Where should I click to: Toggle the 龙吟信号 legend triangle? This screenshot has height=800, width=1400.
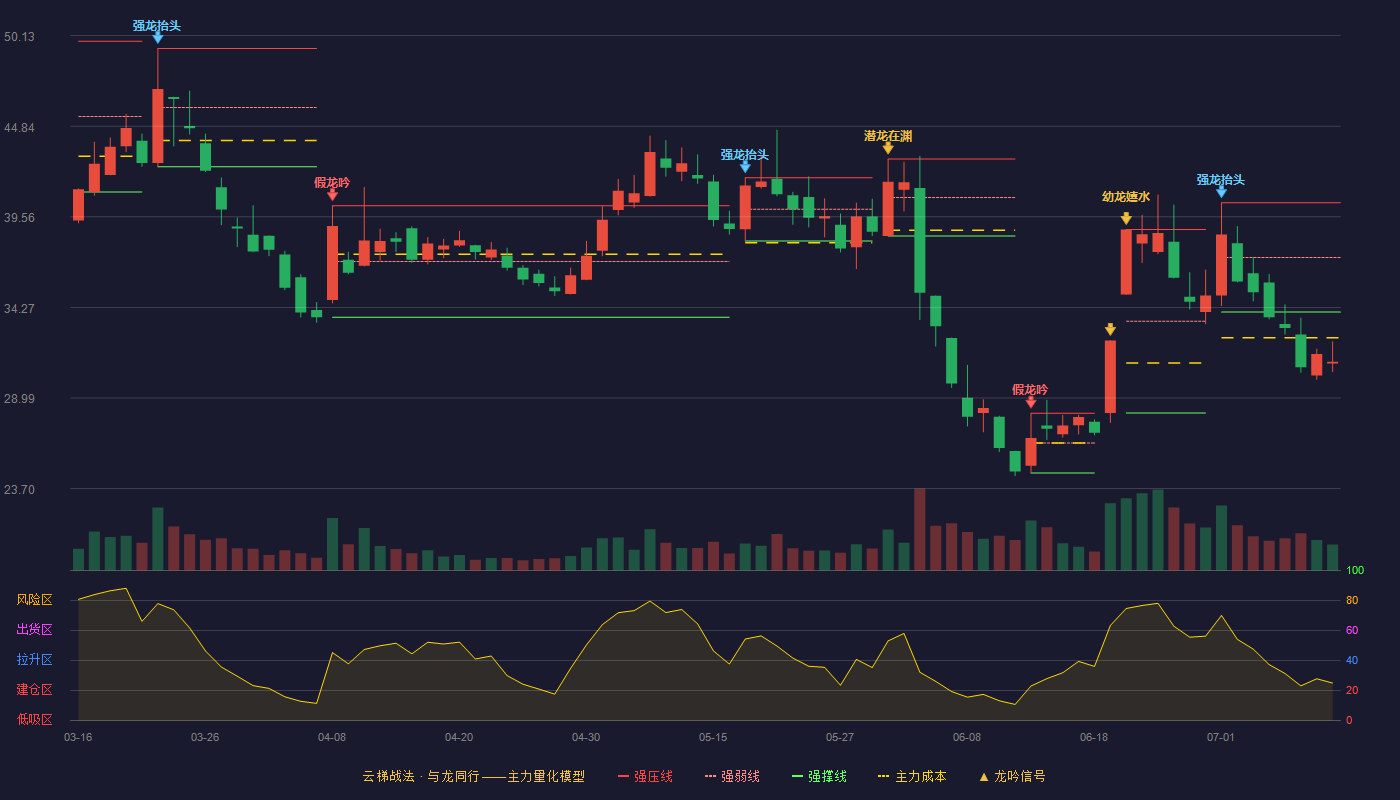[x=983, y=776]
